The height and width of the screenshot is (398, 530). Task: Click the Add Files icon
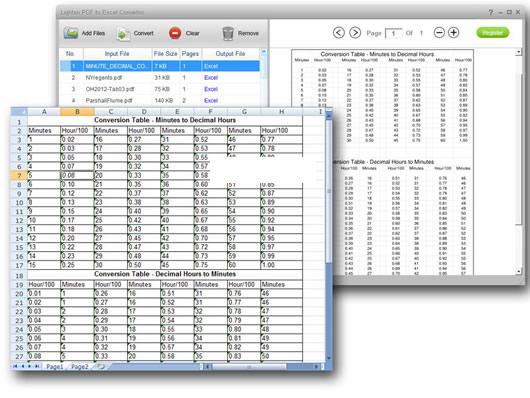[x=71, y=33]
